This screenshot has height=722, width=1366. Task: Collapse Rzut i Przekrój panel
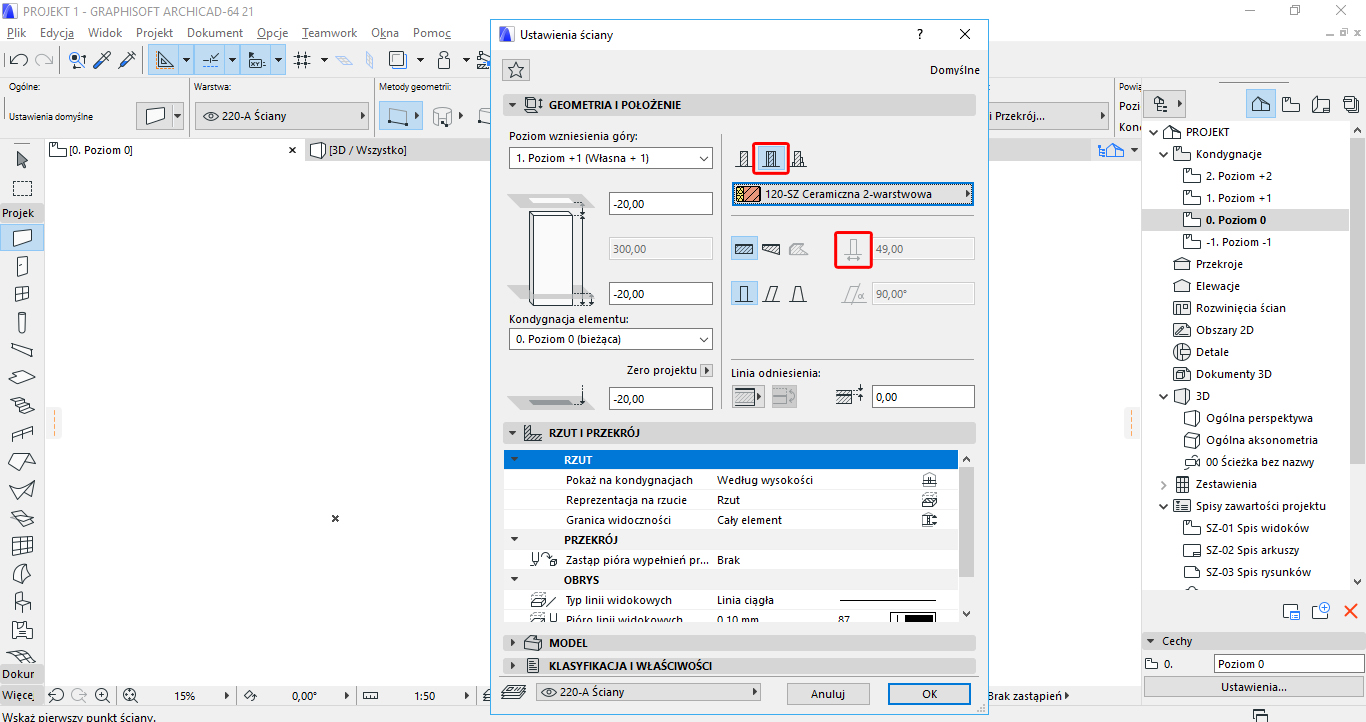(x=514, y=433)
